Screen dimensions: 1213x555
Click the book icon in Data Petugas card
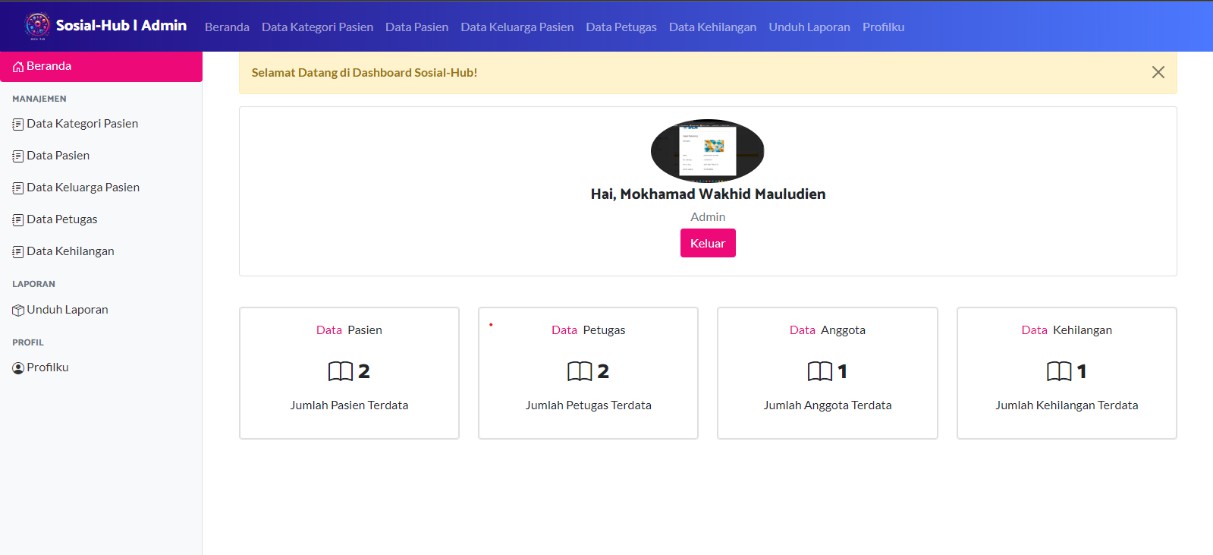tap(580, 372)
